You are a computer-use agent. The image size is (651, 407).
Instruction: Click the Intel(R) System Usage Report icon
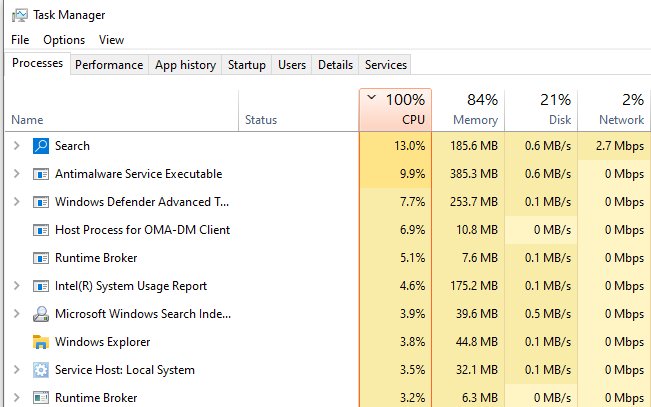pos(41,286)
